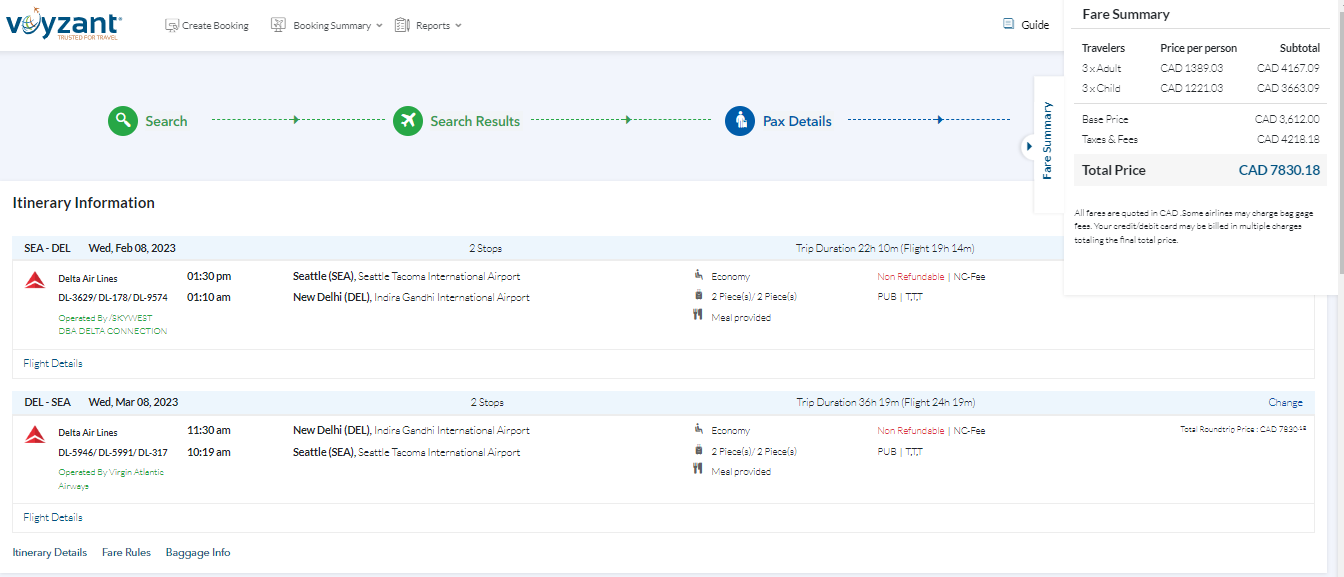
Task: Click the Create Booking icon
Action: click(x=172, y=25)
